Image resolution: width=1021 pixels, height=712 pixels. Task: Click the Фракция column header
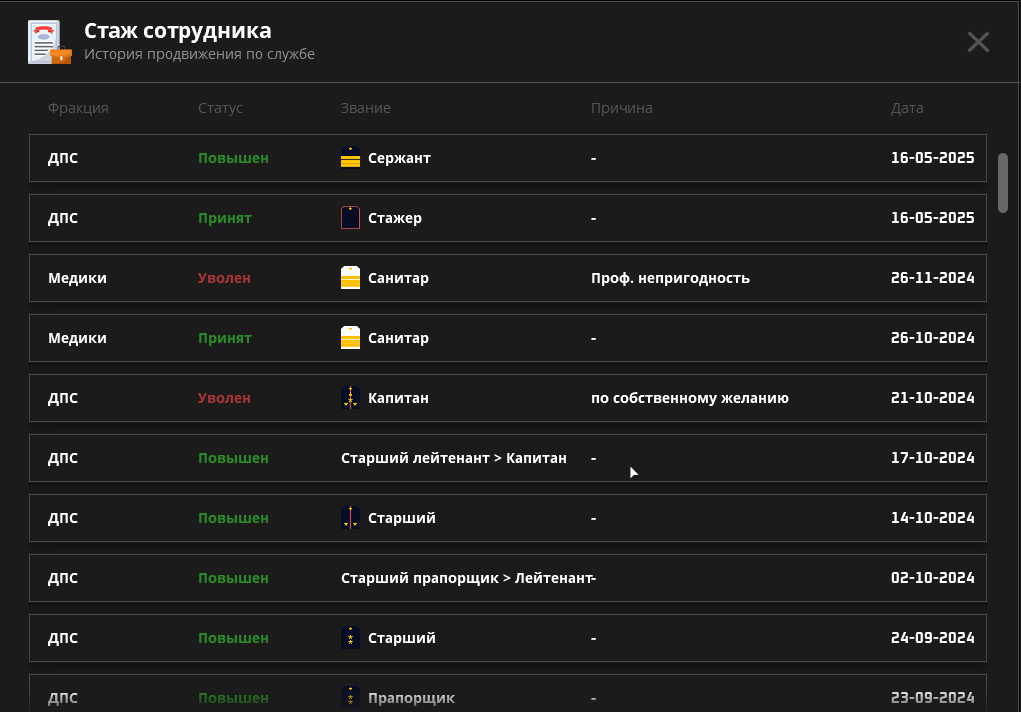click(78, 108)
